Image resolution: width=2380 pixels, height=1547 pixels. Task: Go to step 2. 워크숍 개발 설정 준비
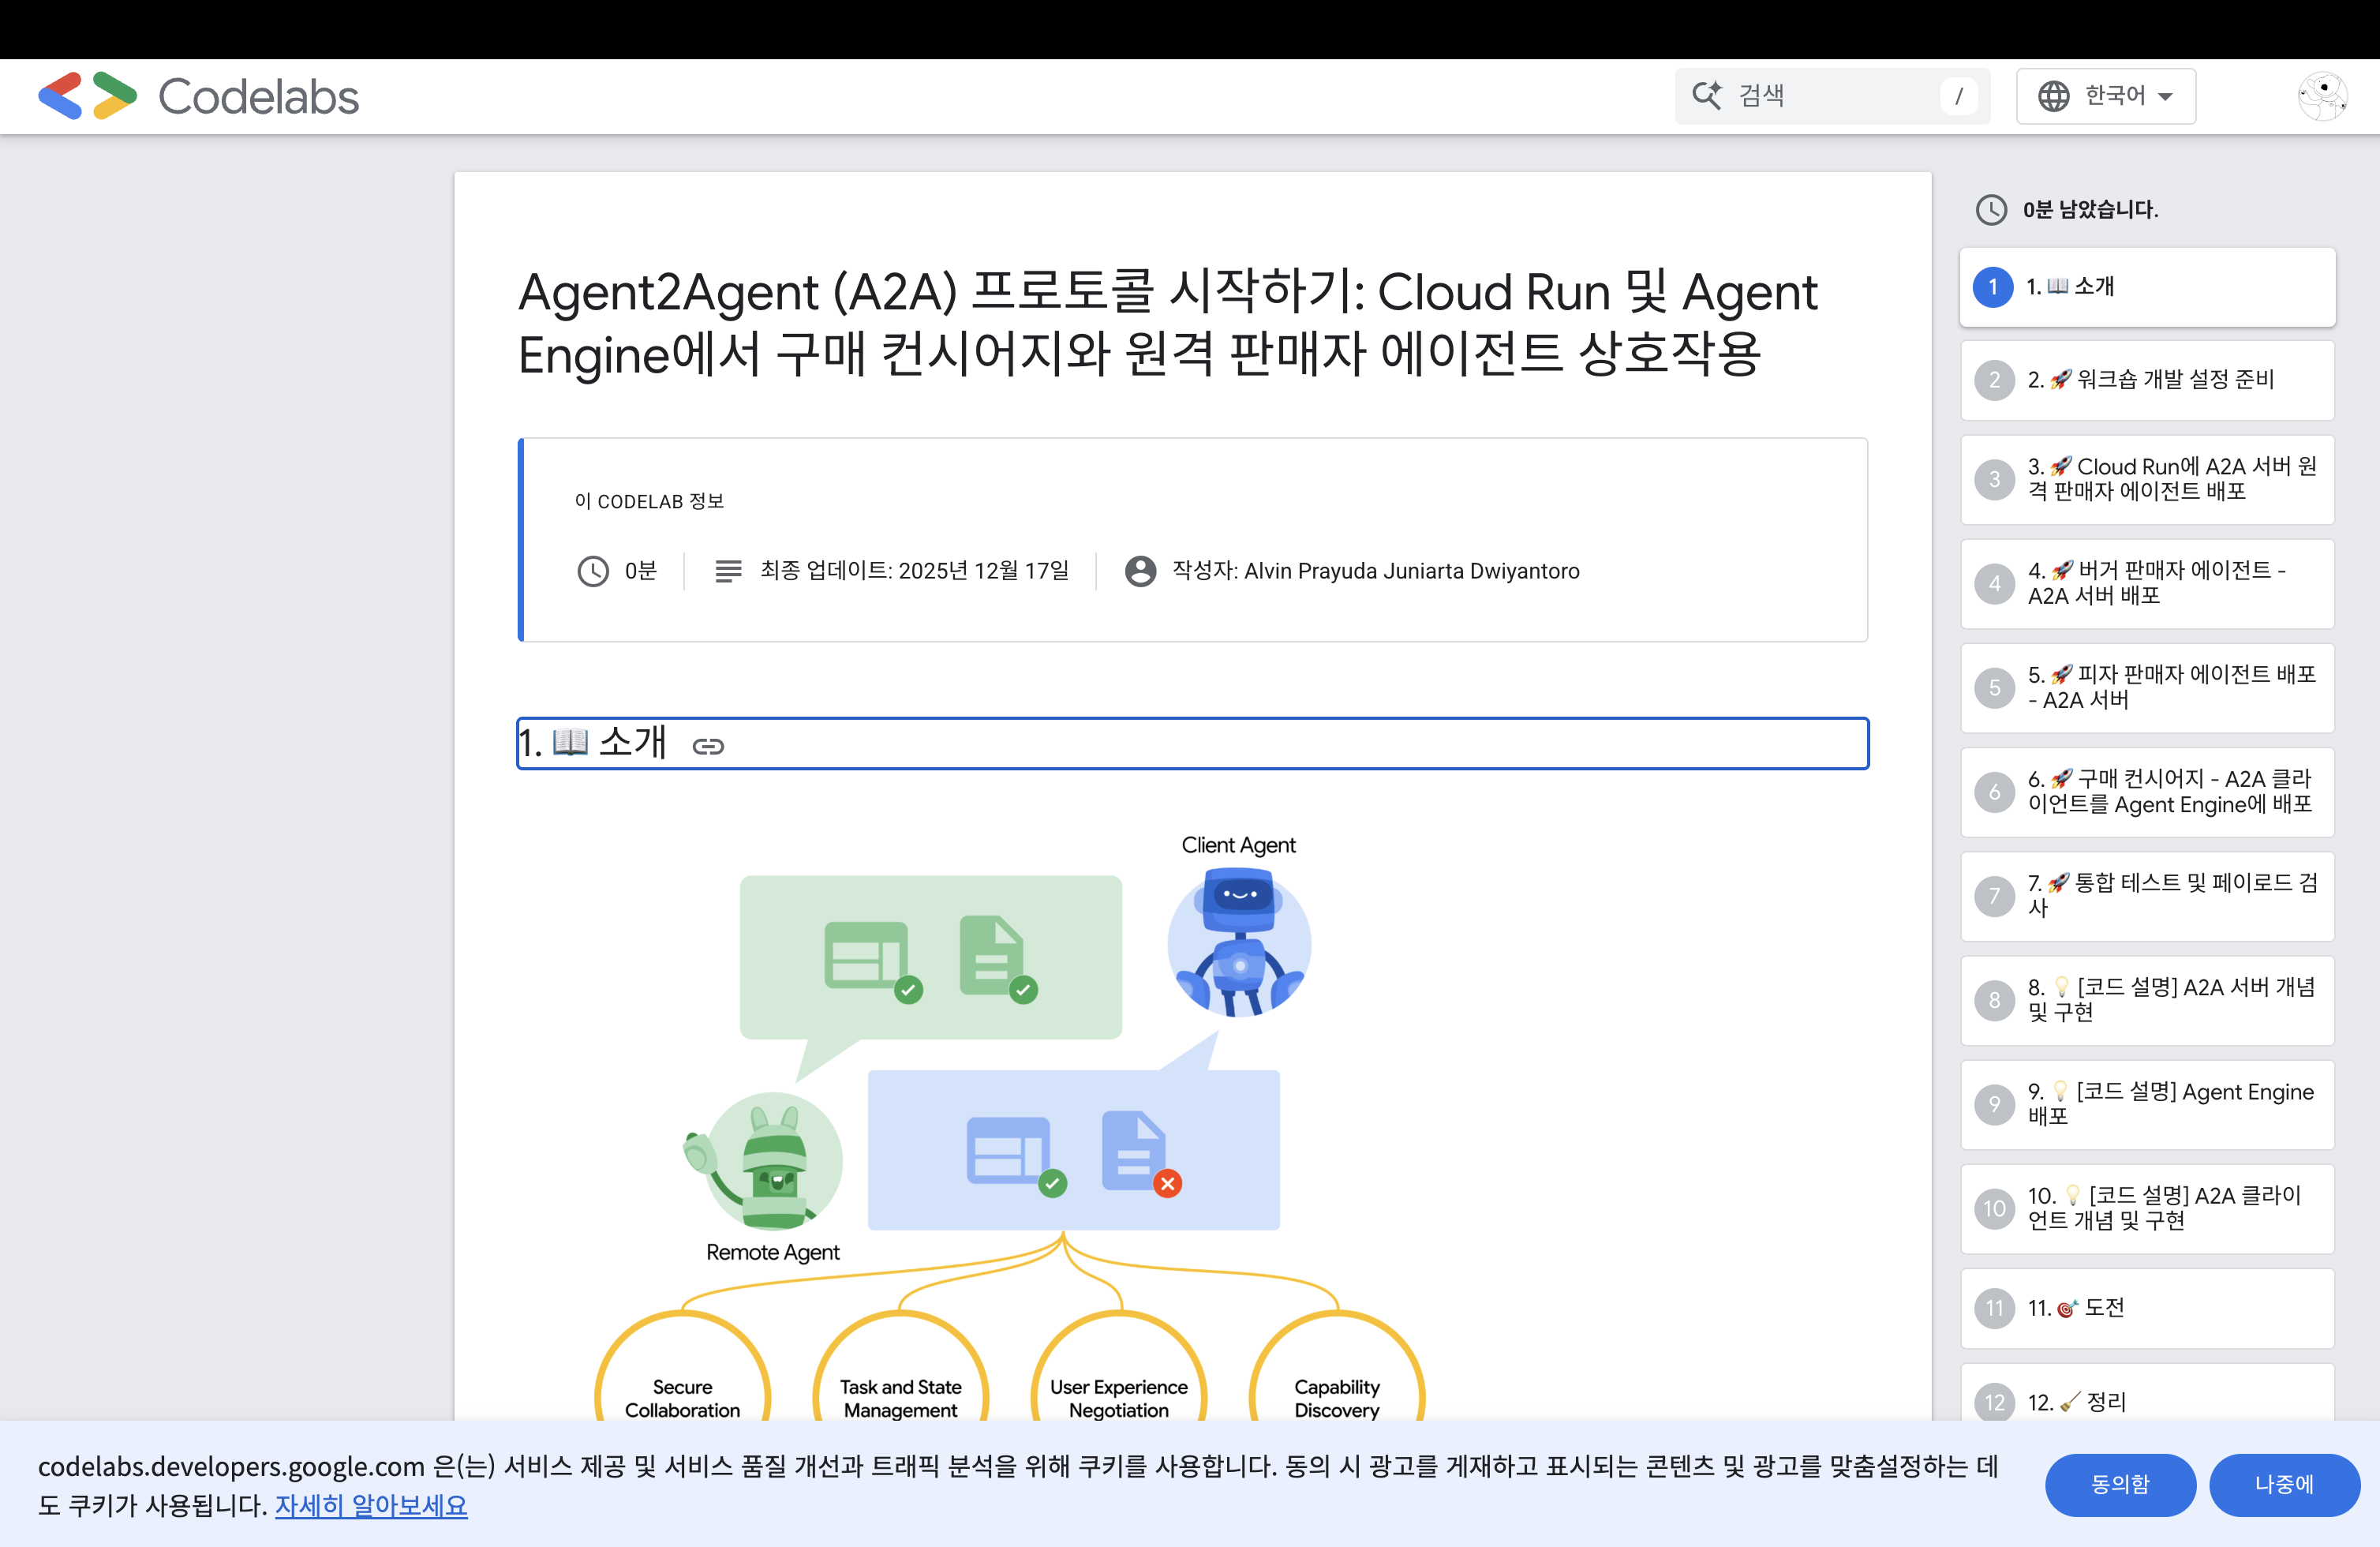pyautogui.click(x=2147, y=380)
